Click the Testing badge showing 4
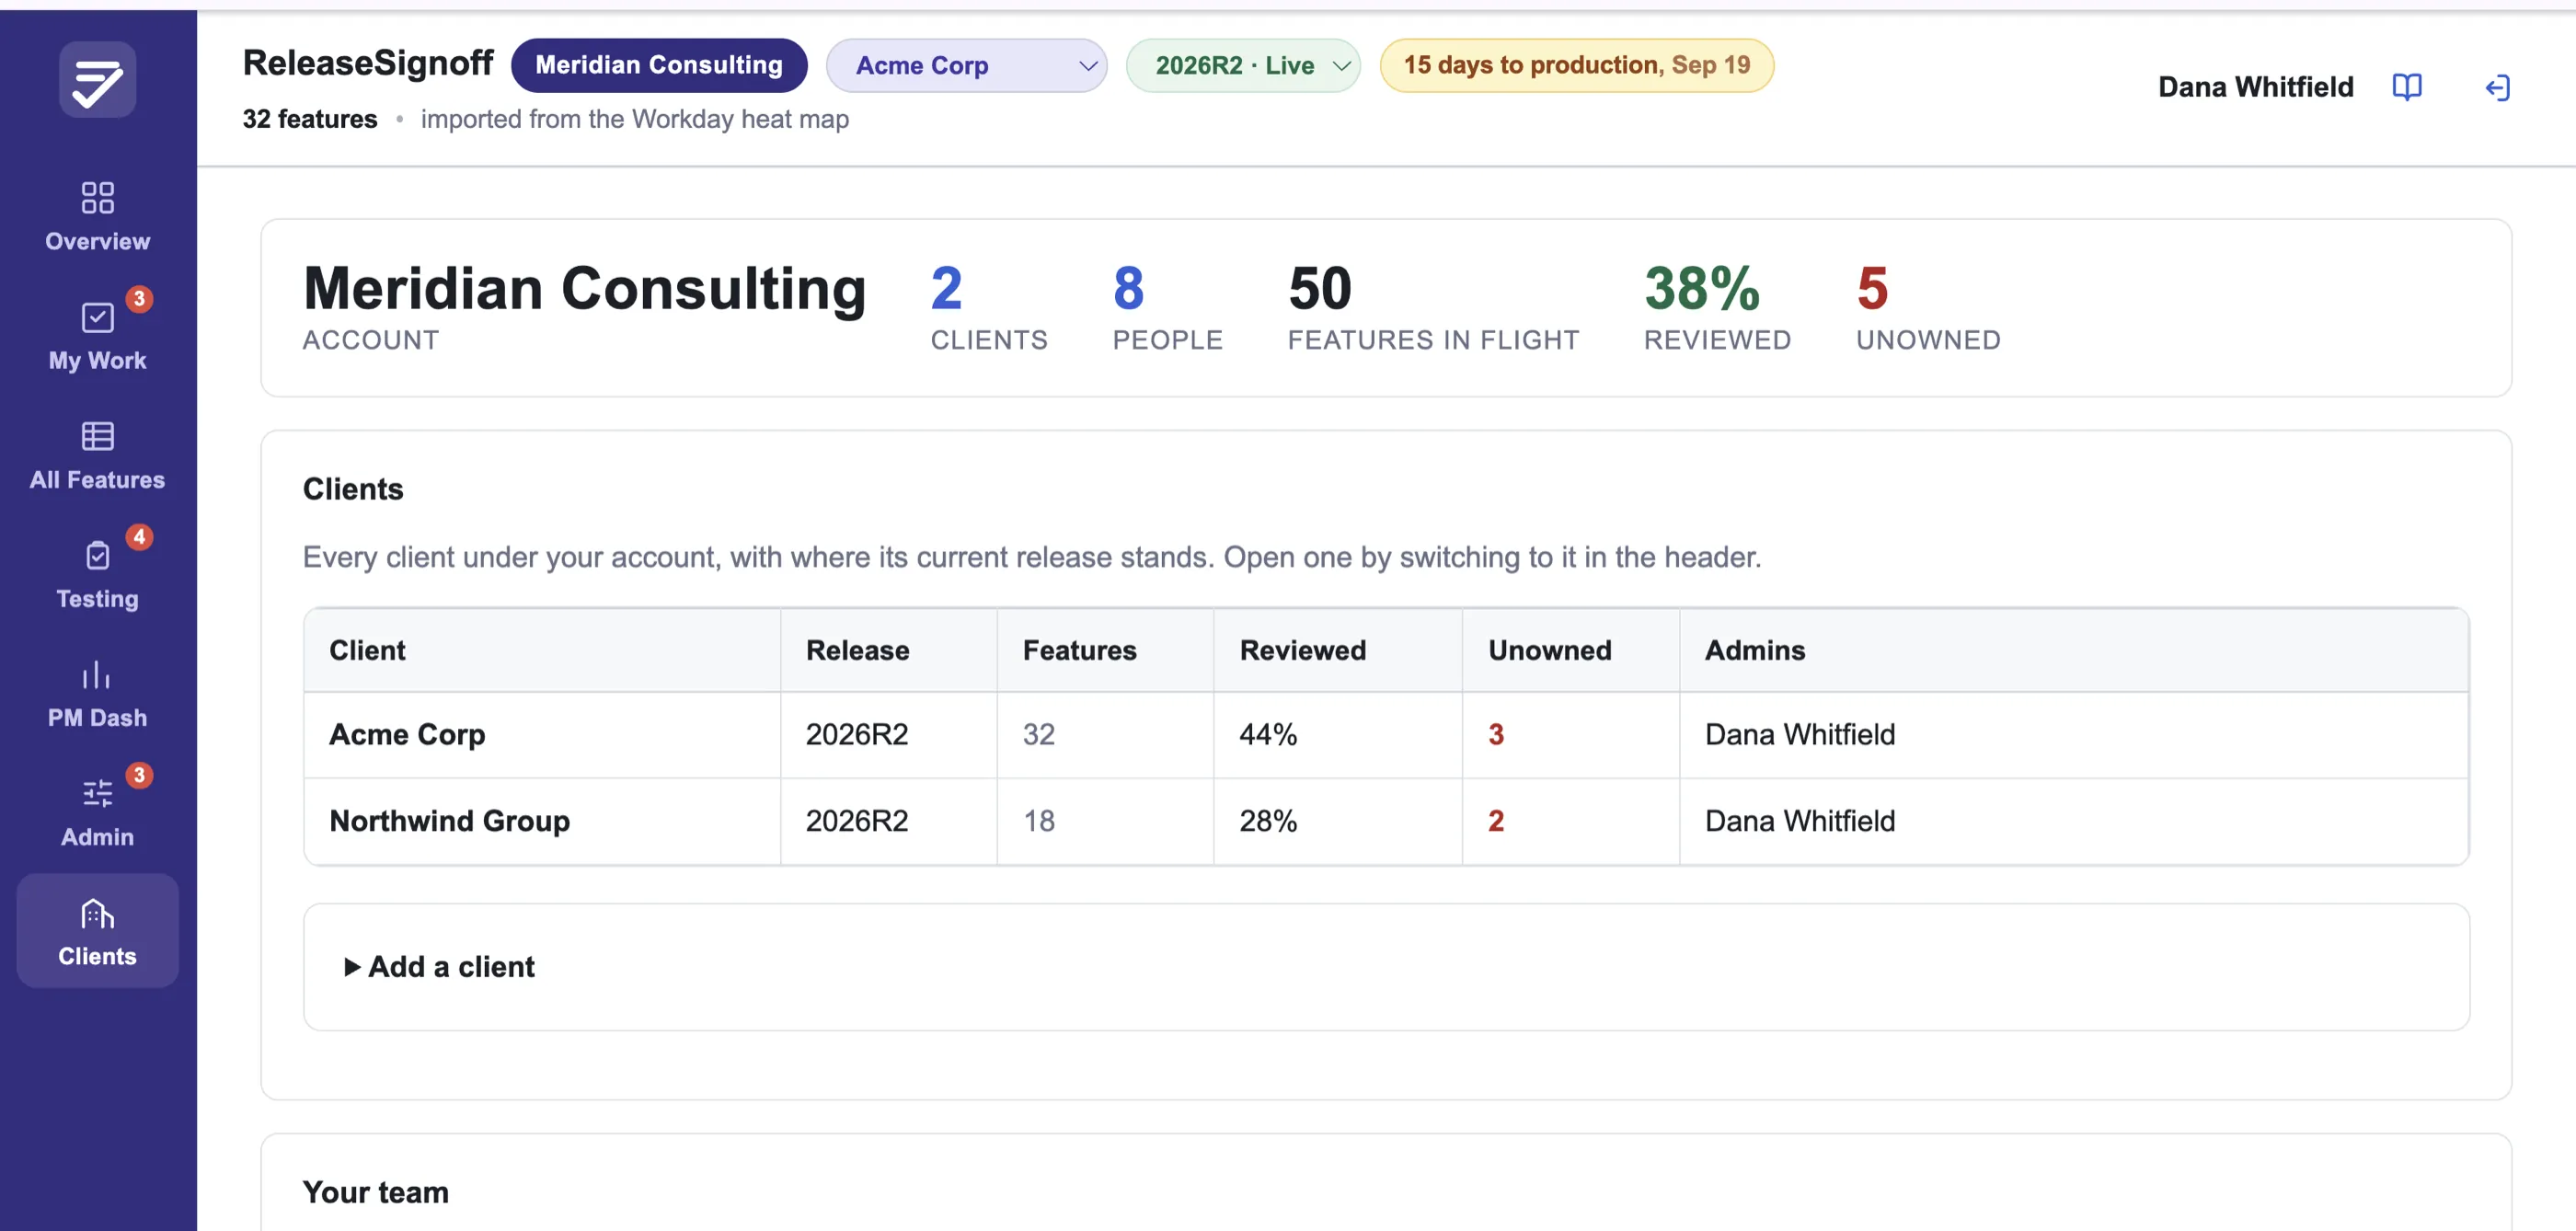2576x1231 pixels. (x=139, y=537)
